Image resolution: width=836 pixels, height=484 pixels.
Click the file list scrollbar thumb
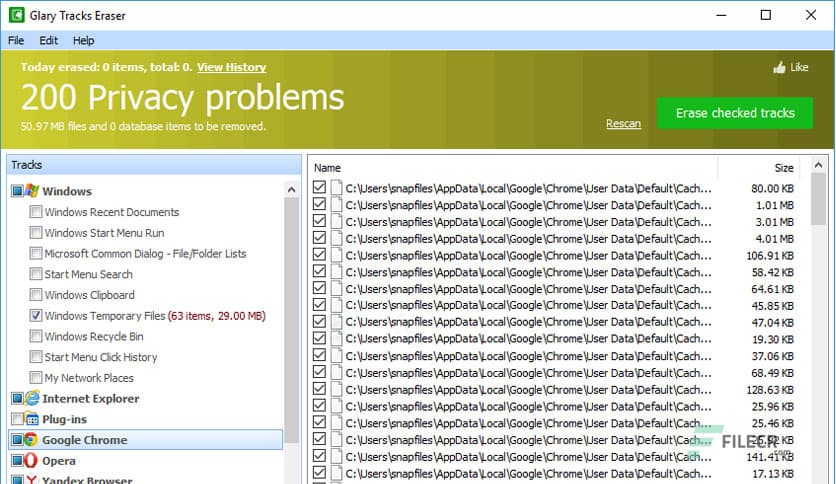tap(818, 199)
